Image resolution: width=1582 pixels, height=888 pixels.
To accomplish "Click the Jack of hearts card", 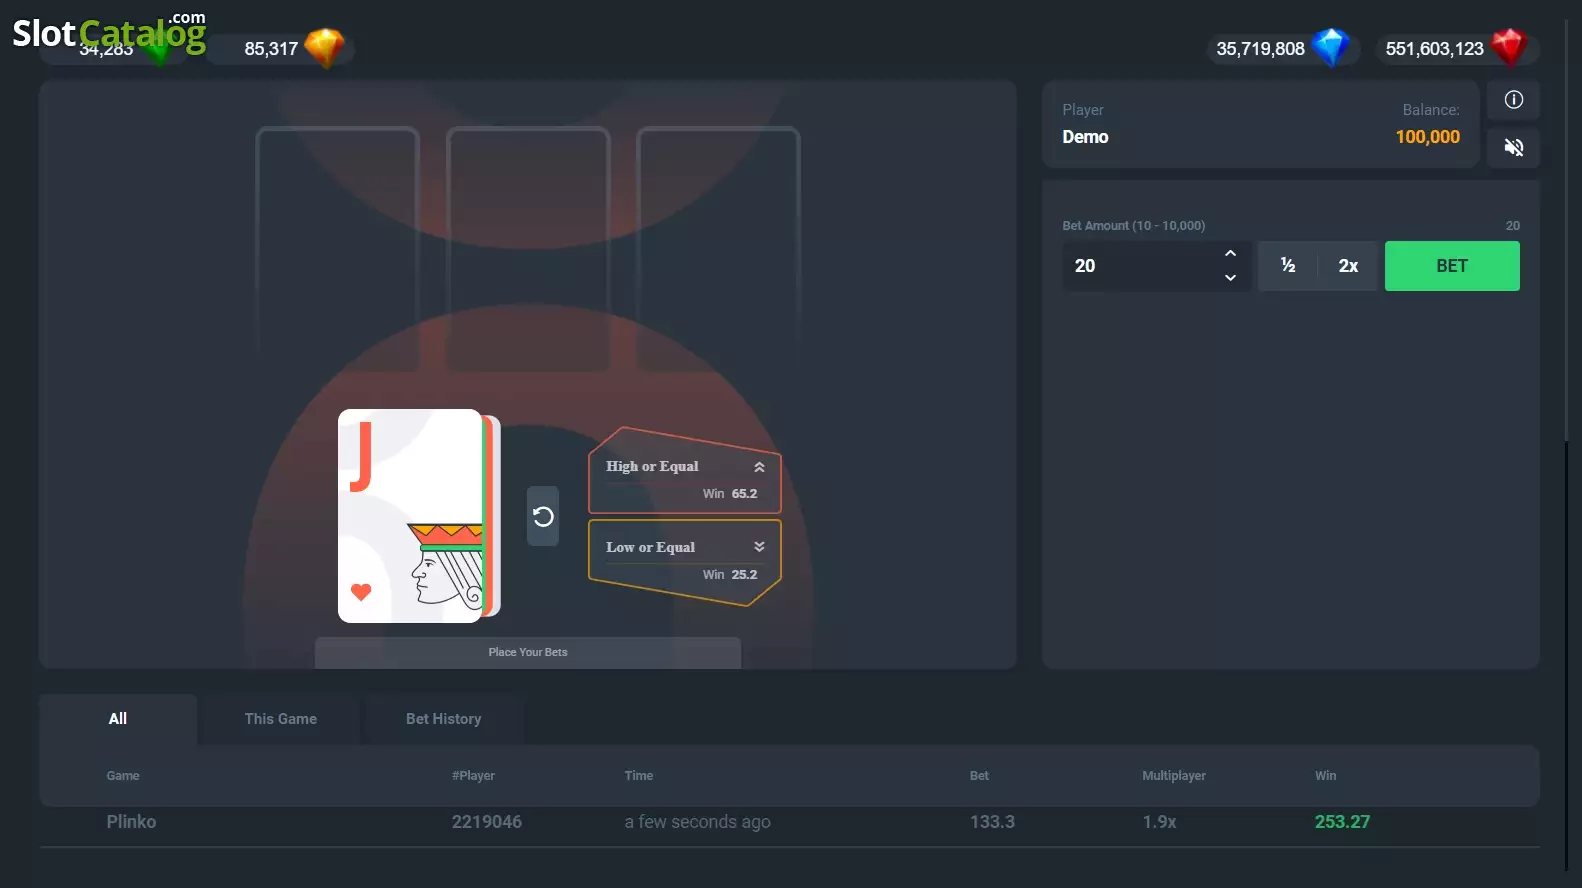I will (410, 516).
